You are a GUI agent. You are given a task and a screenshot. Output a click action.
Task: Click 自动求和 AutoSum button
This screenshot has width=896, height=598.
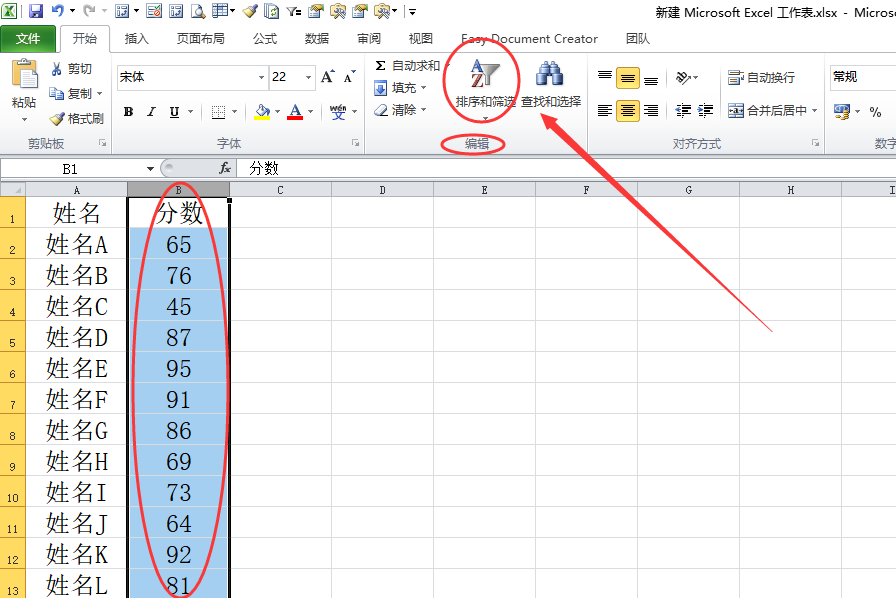point(407,66)
